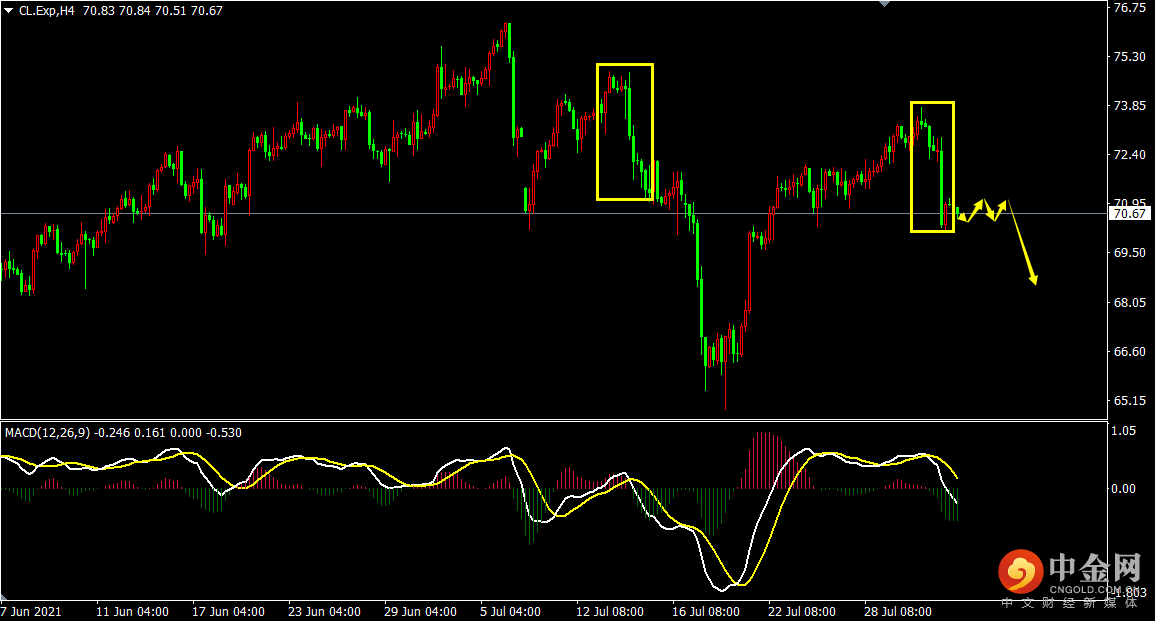Select the yellow rectangle around the 28 Jul drop
The height and width of the screenshot is (621, 1155).
932,167
